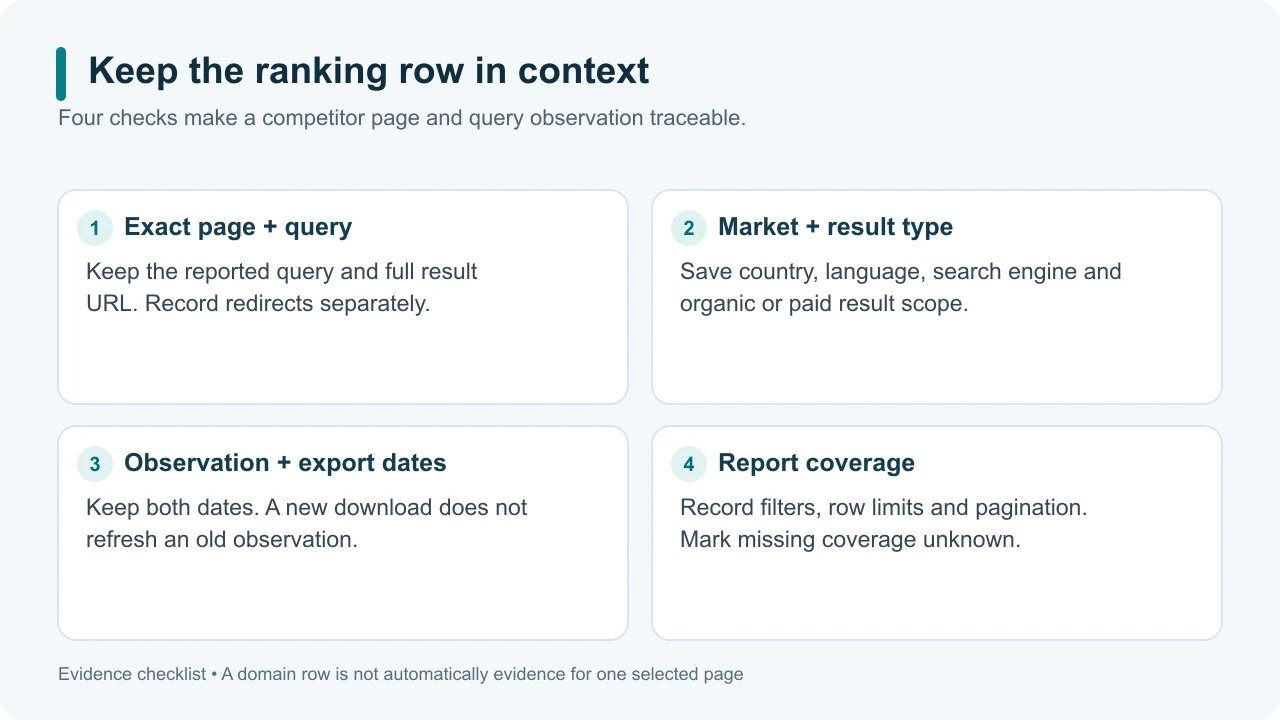Image resolution: width=1280 pixels, height=720 pixels.
Task: Click the number 2 badge on the Market card
Action: coord(689,228)
